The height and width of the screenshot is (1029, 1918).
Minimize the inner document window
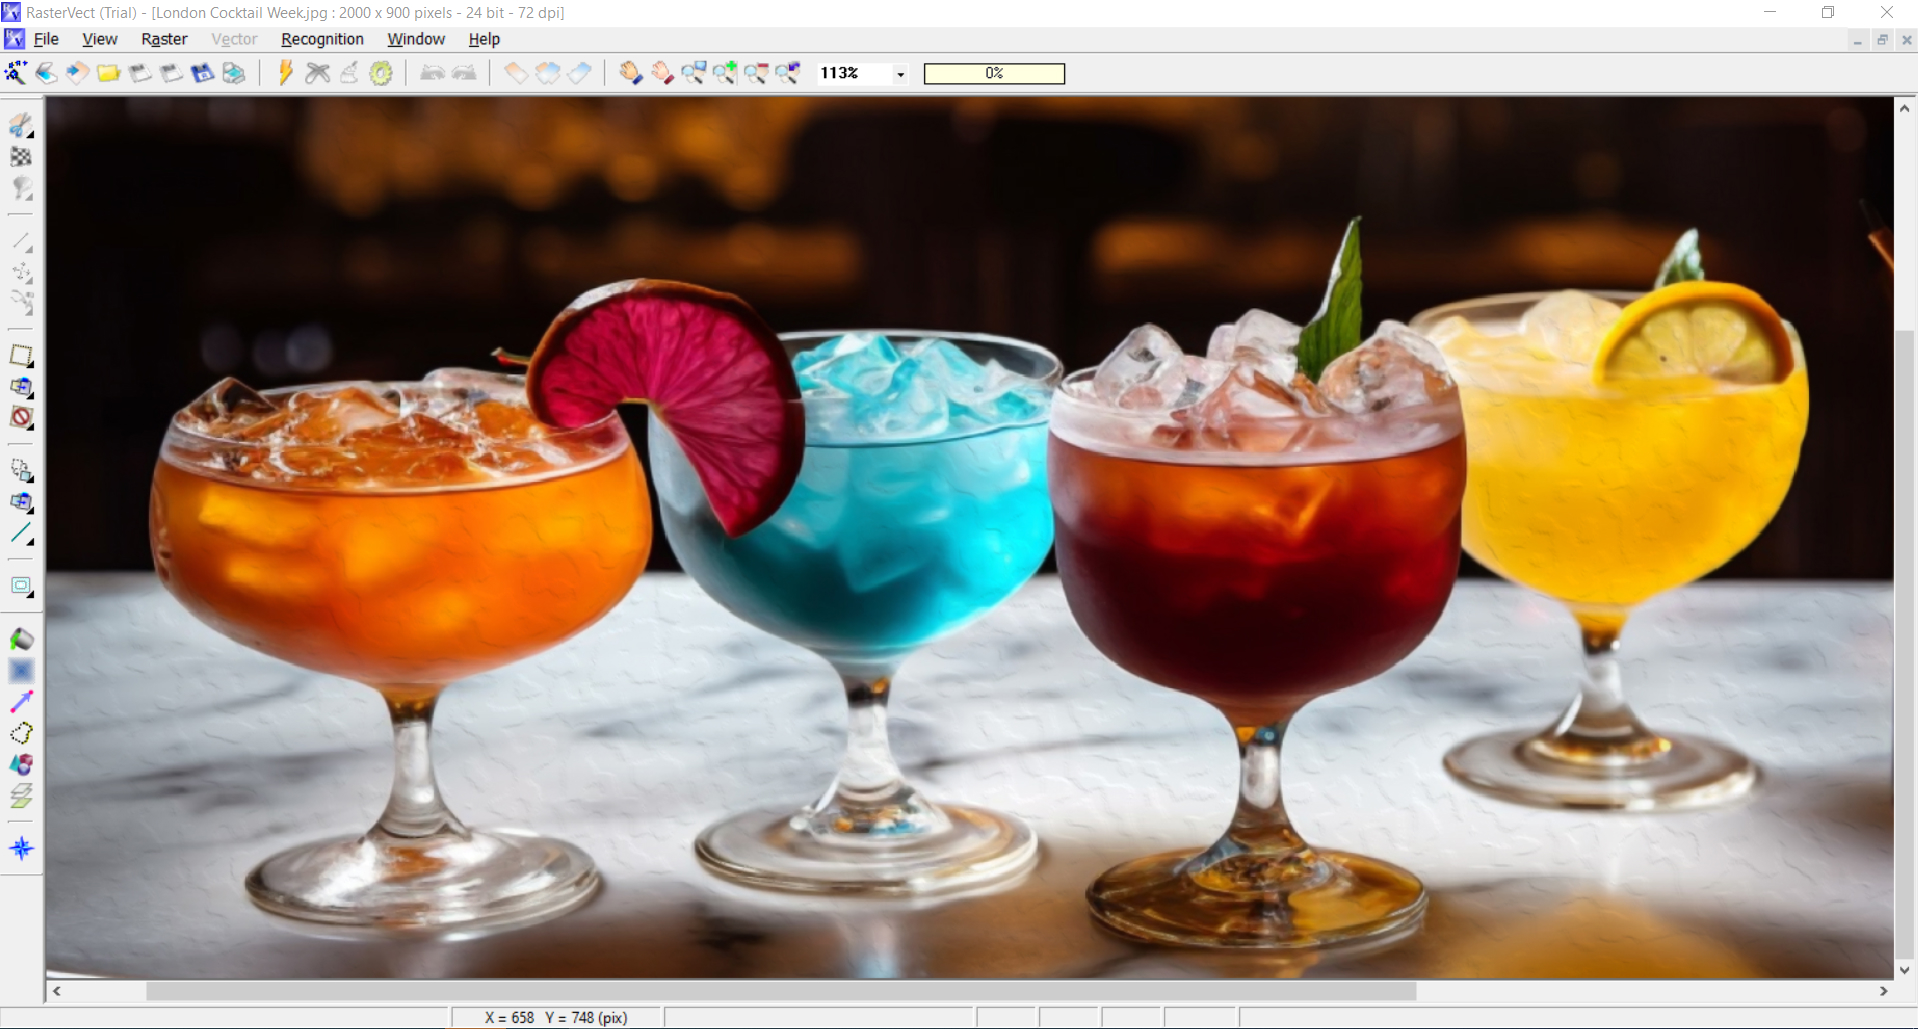[x=1857, y=40]
